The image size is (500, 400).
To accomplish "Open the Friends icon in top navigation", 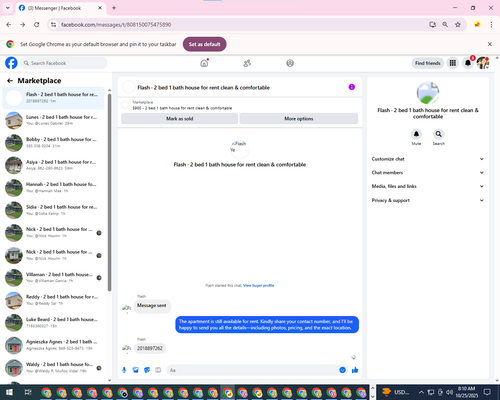I will pyautogui.click(x=247, y=63).
